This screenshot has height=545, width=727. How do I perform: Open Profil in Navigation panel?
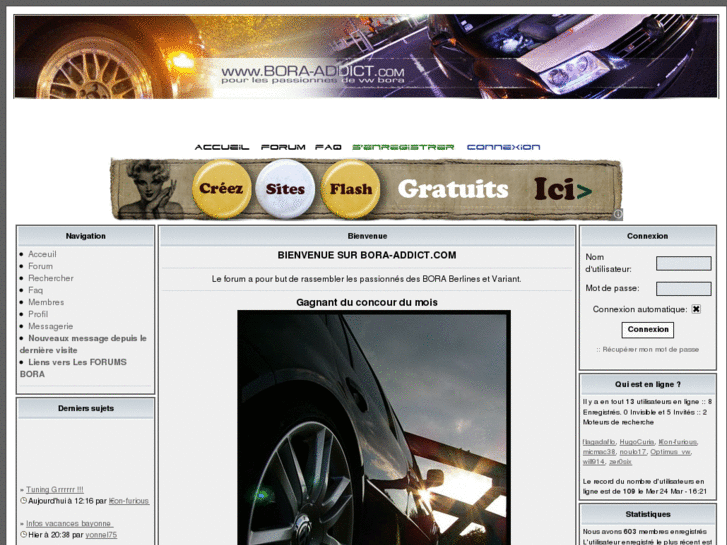(x=38, y=314)
